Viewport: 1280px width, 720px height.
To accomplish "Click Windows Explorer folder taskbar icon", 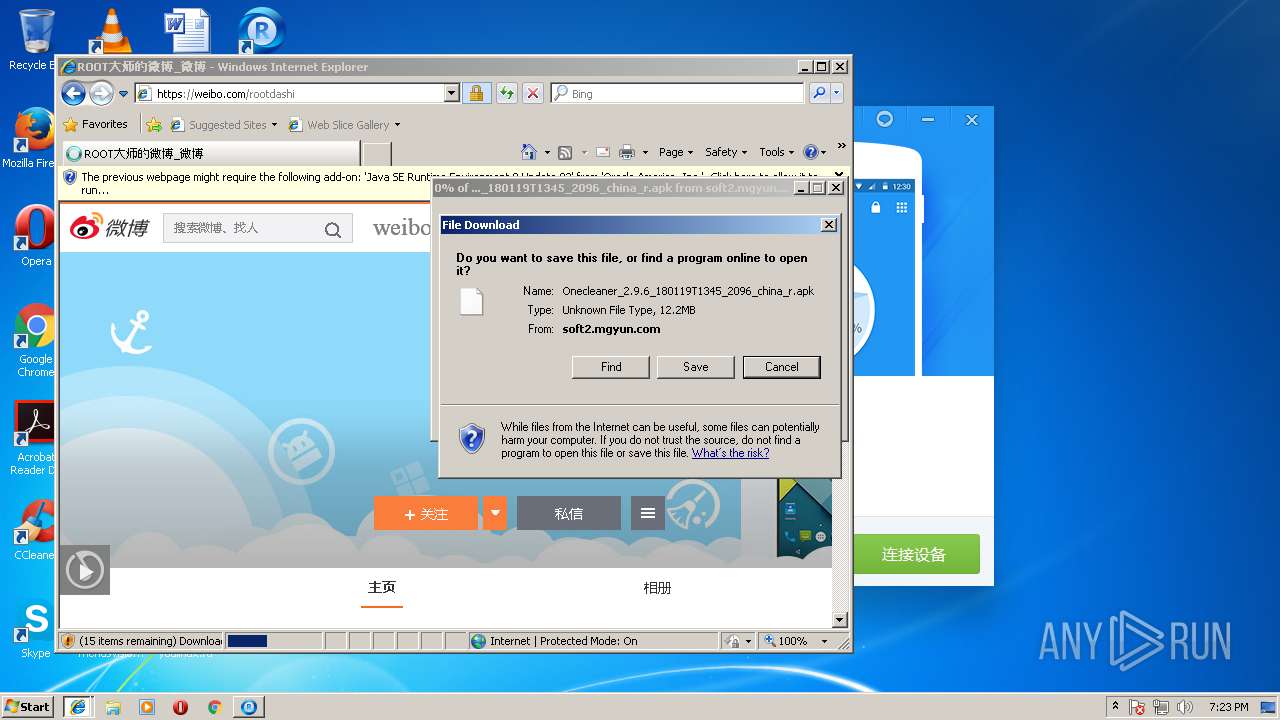I will [x=113, y=706].
